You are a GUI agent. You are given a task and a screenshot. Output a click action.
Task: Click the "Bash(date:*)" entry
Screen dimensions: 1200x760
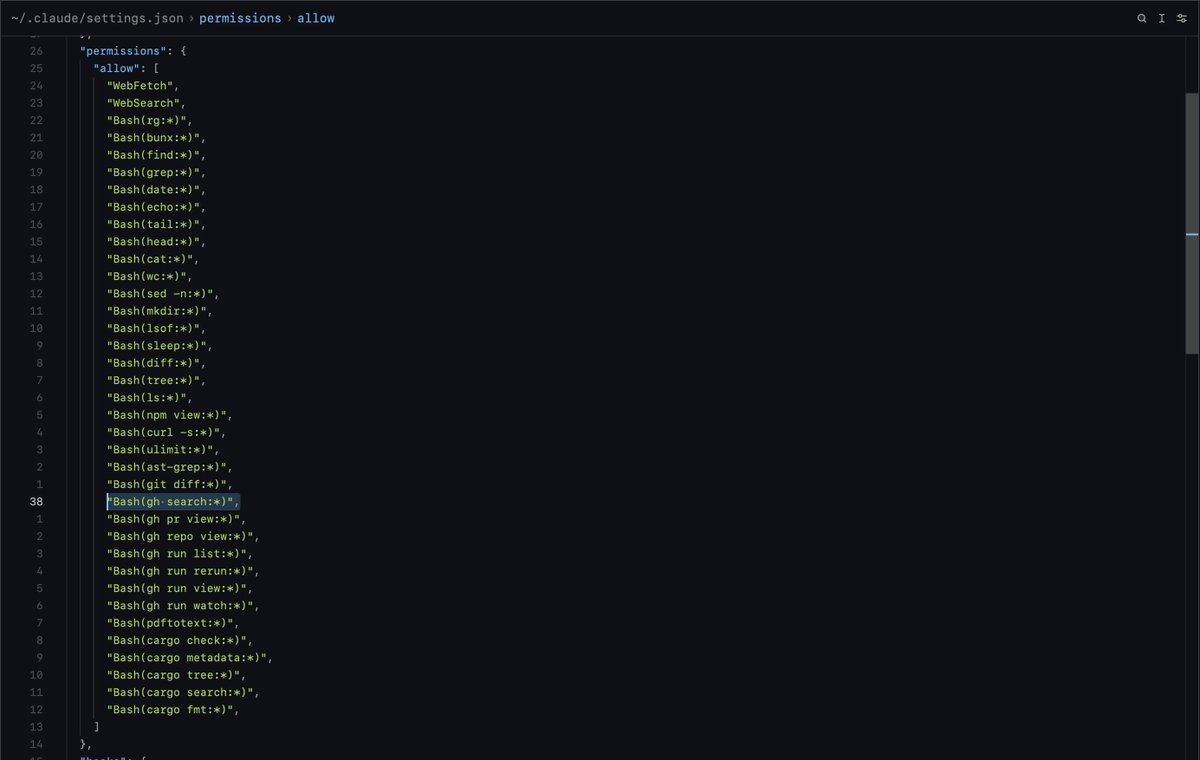pos(156,190)
